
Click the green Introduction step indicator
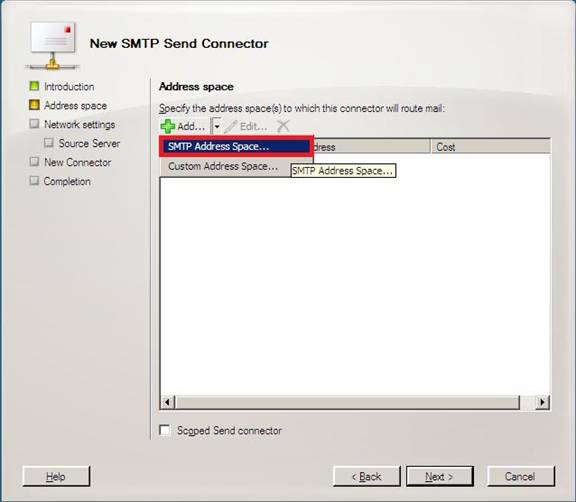(x=34, y=86)
